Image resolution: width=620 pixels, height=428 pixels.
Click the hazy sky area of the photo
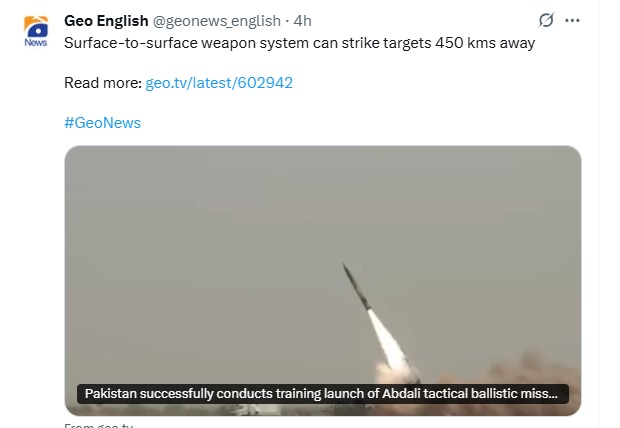(200, 220)
